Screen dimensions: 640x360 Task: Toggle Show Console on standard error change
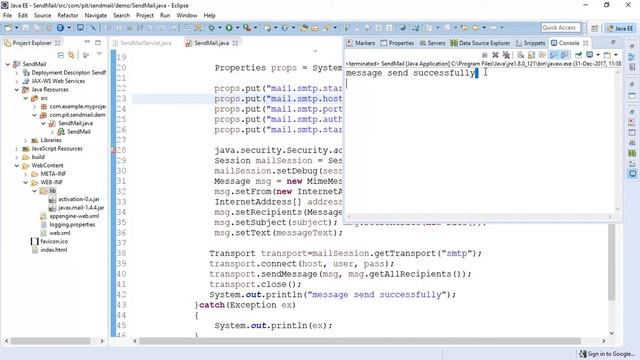coord(564,55)
